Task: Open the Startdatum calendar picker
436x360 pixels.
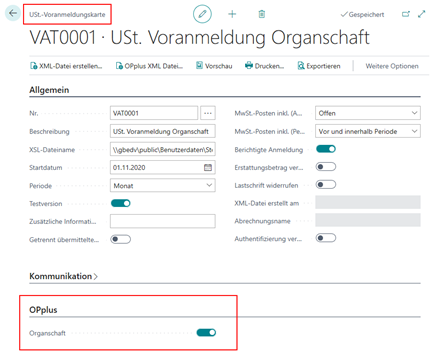Action: point(208,167)
